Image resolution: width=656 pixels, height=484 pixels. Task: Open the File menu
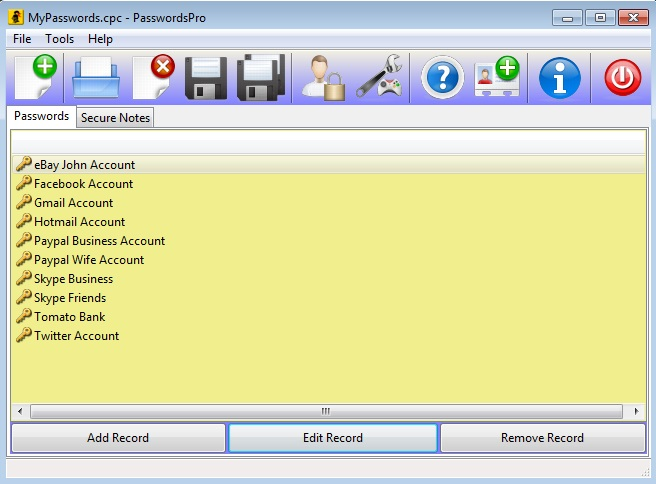point(22,39)
